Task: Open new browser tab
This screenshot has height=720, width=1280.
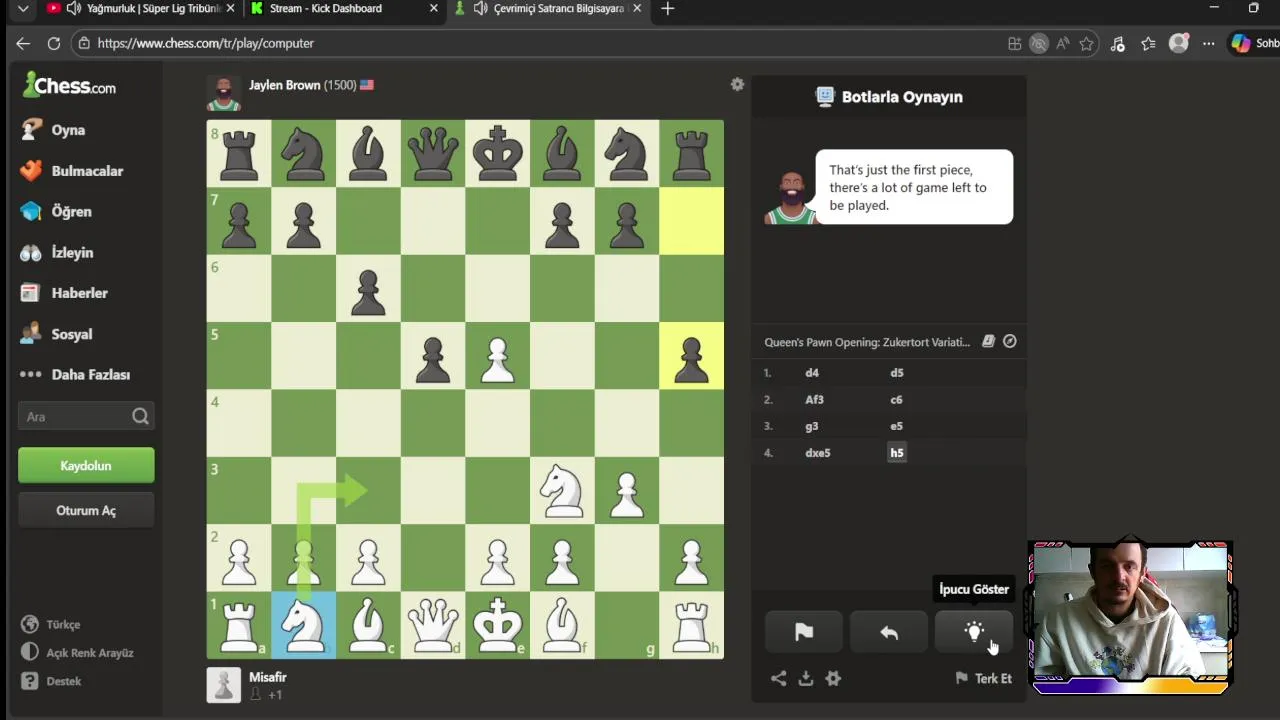Action: pyautogui.click(x=668, y=9)
